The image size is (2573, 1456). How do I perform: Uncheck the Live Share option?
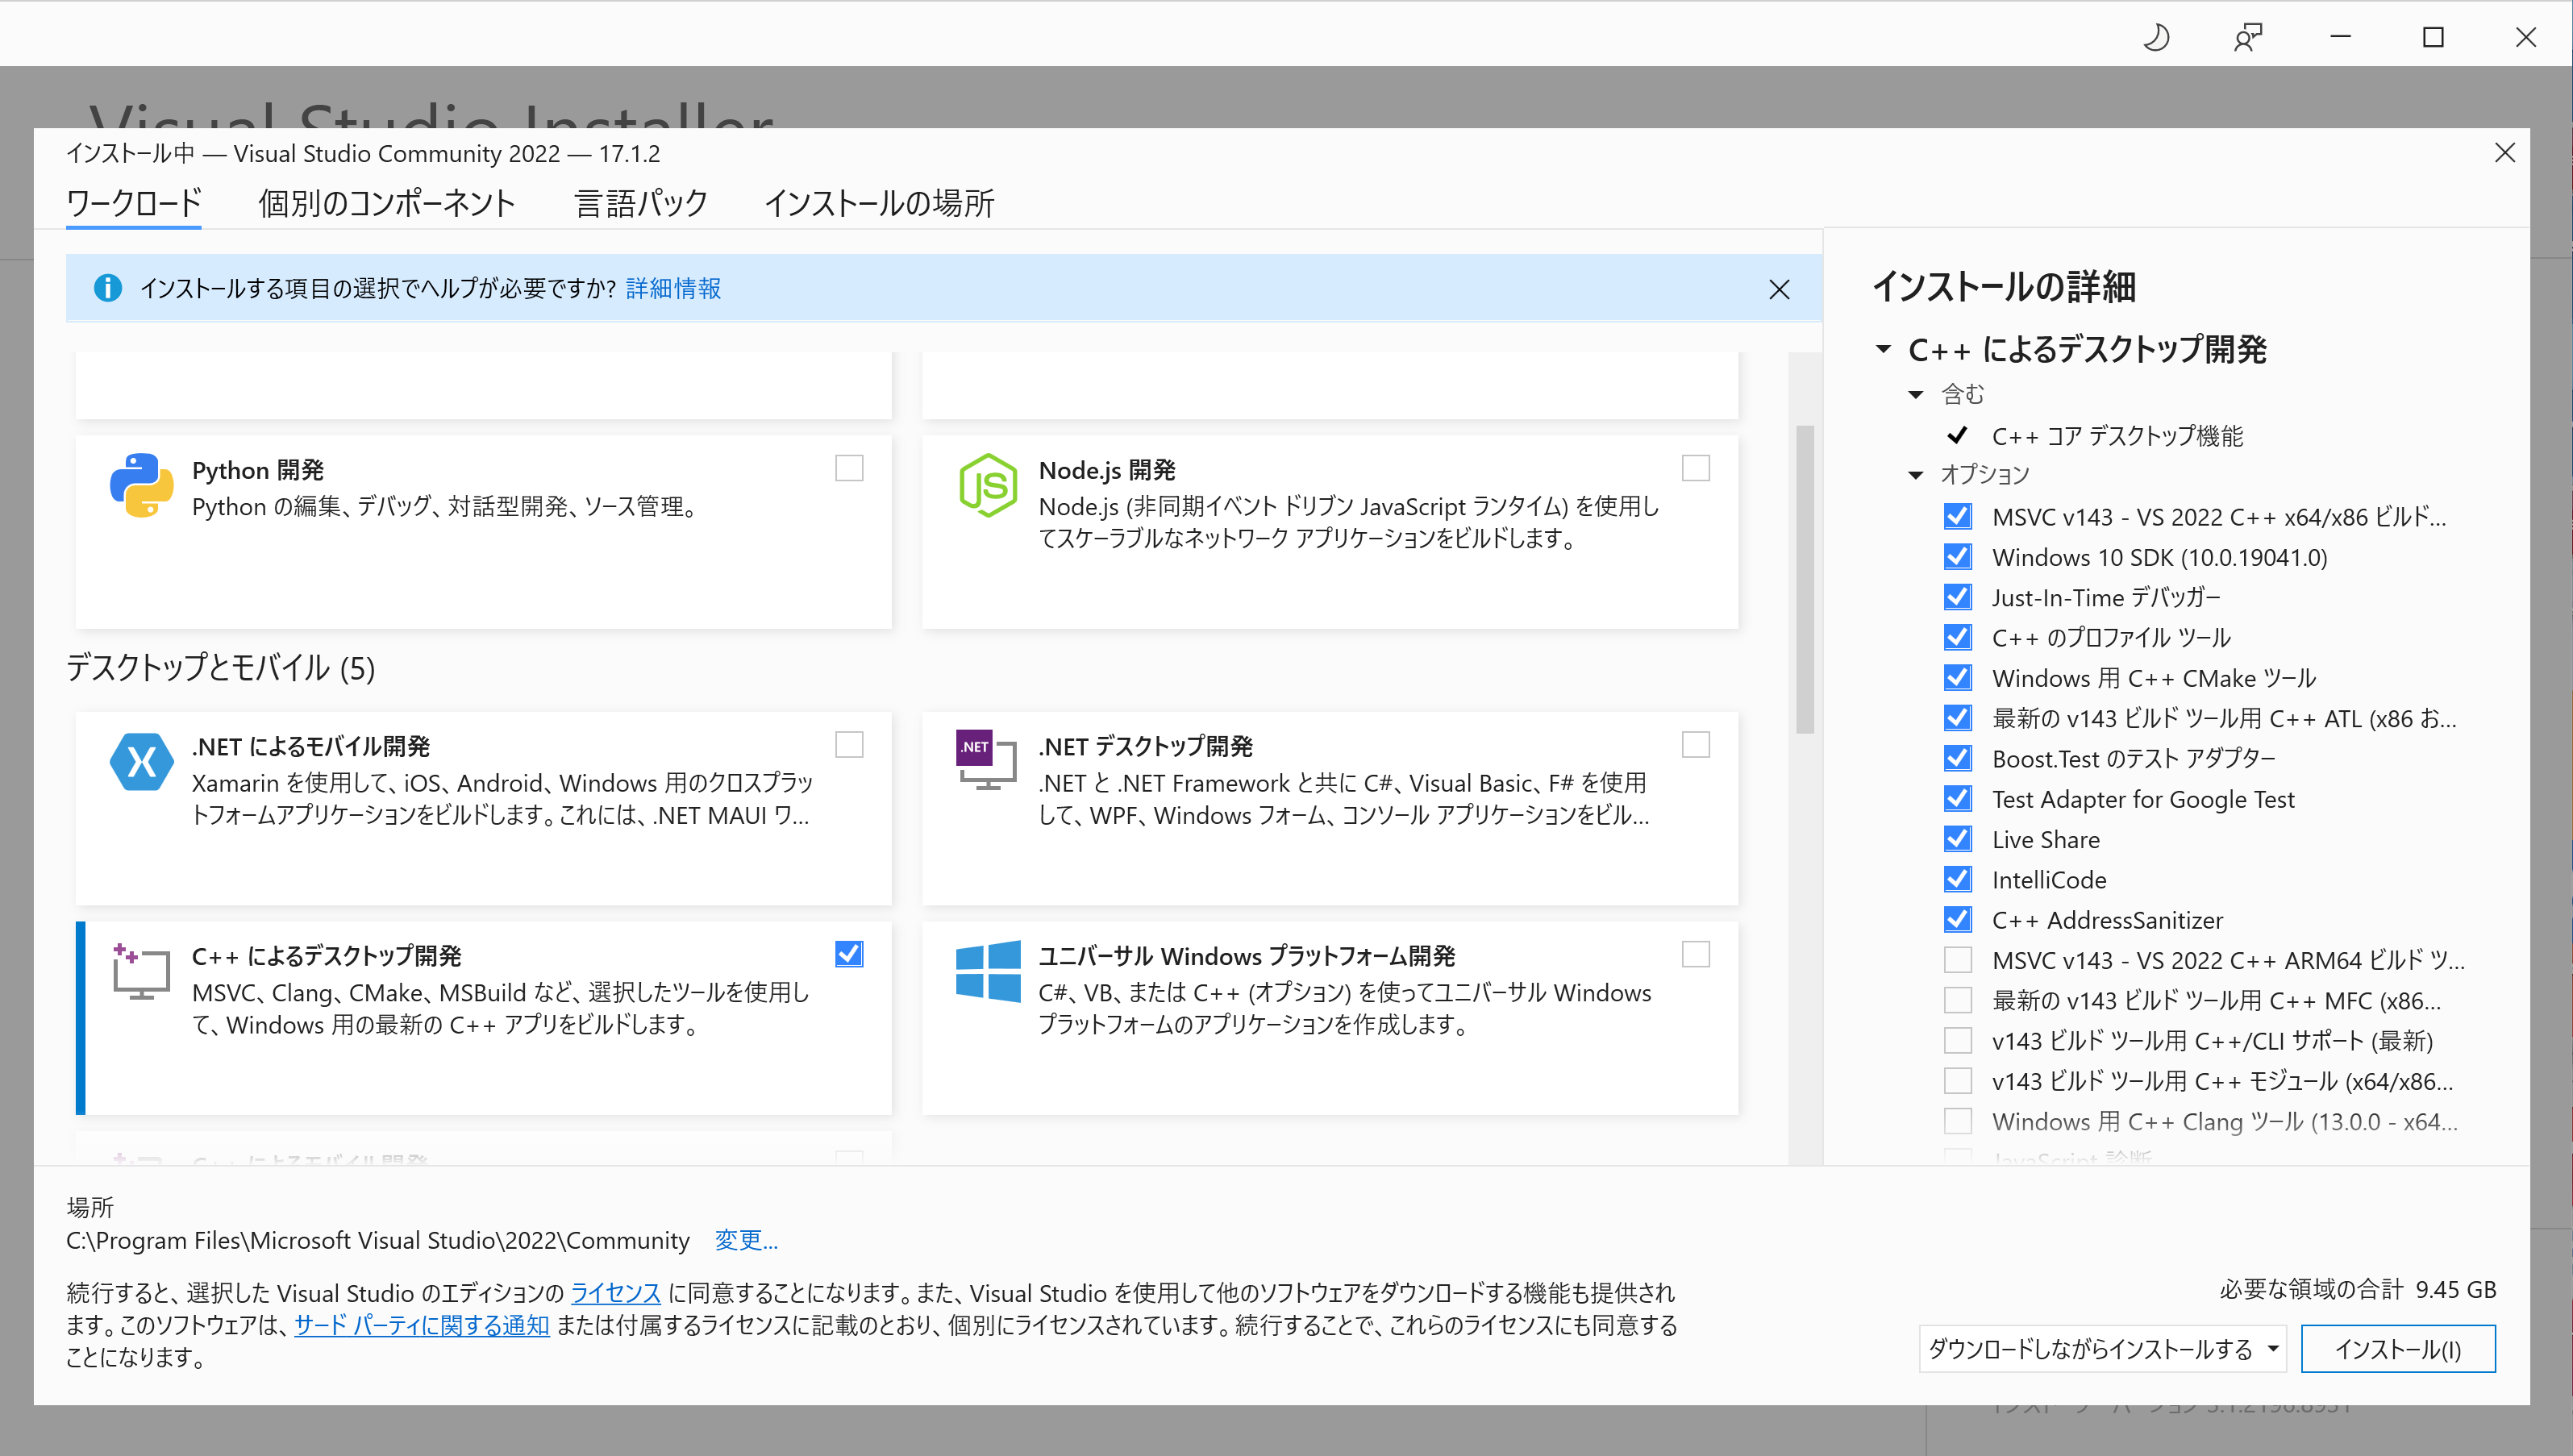coord(1958,839)
